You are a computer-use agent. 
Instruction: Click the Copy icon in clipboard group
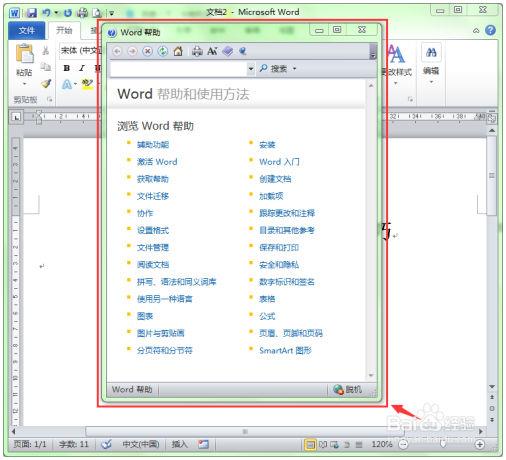pos(46,67)
